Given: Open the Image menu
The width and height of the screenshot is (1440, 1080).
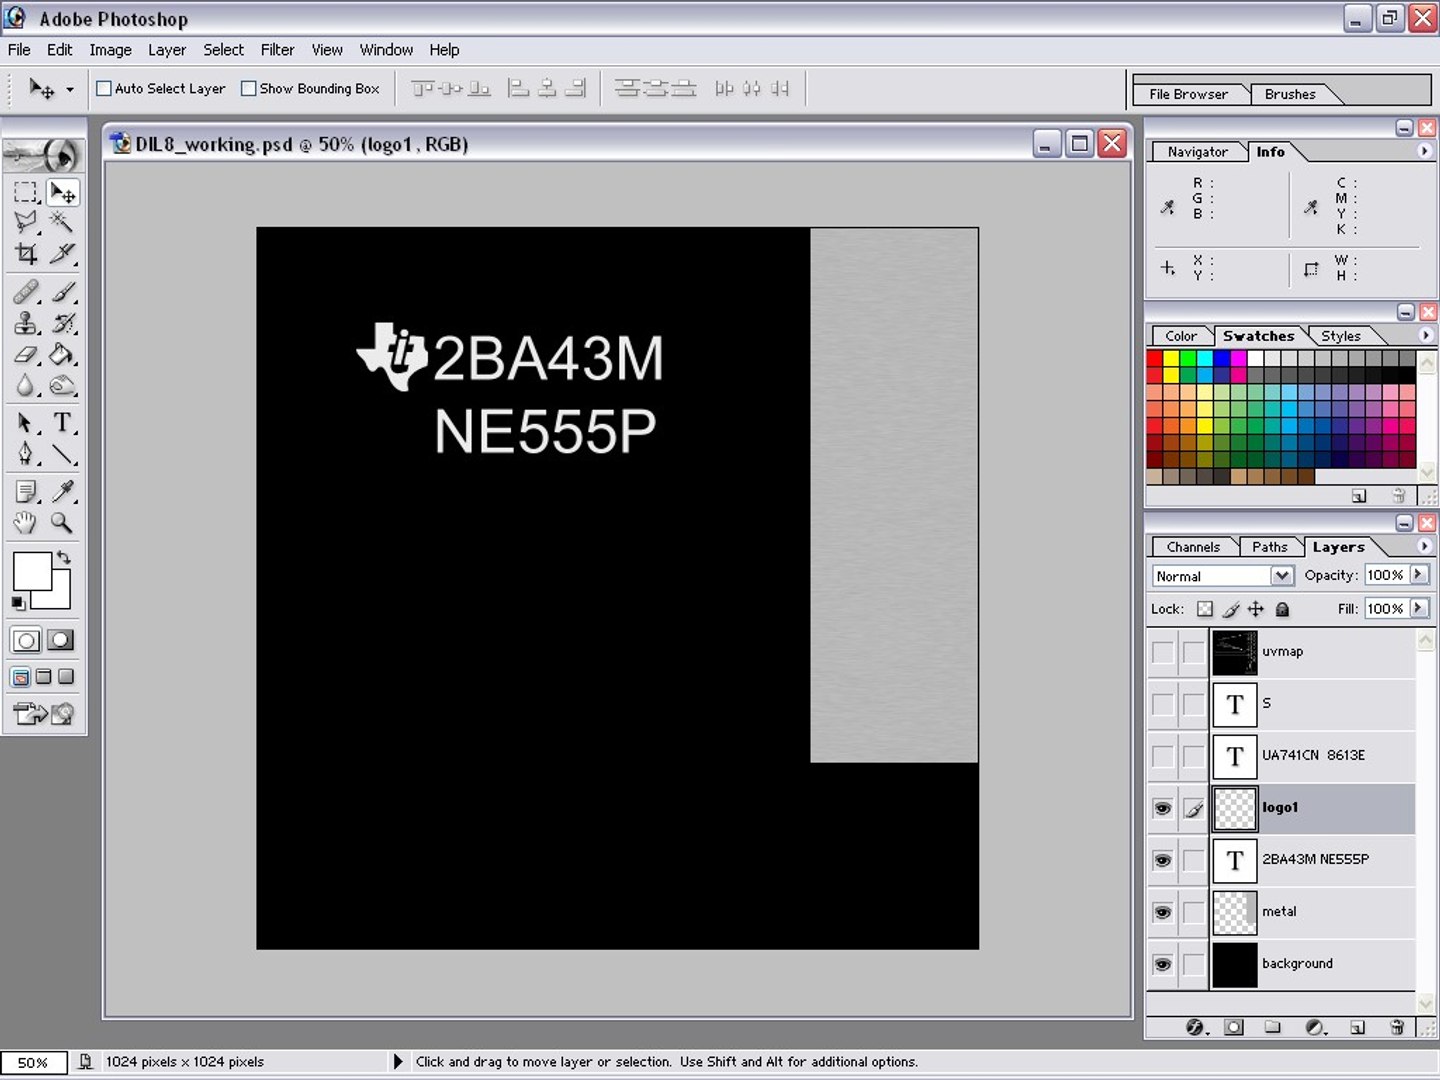Looking at the screenshot, I should 110,50.
